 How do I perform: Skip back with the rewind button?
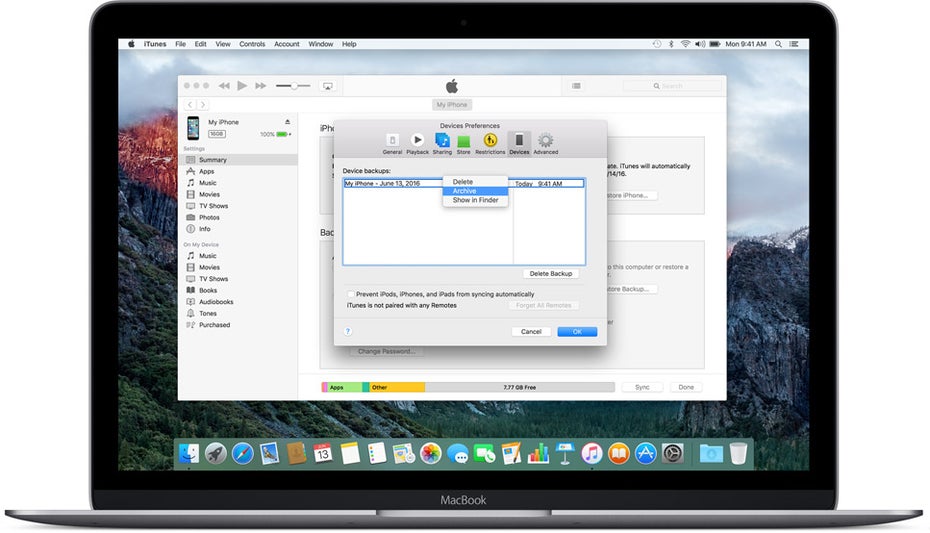pos(224,86)
